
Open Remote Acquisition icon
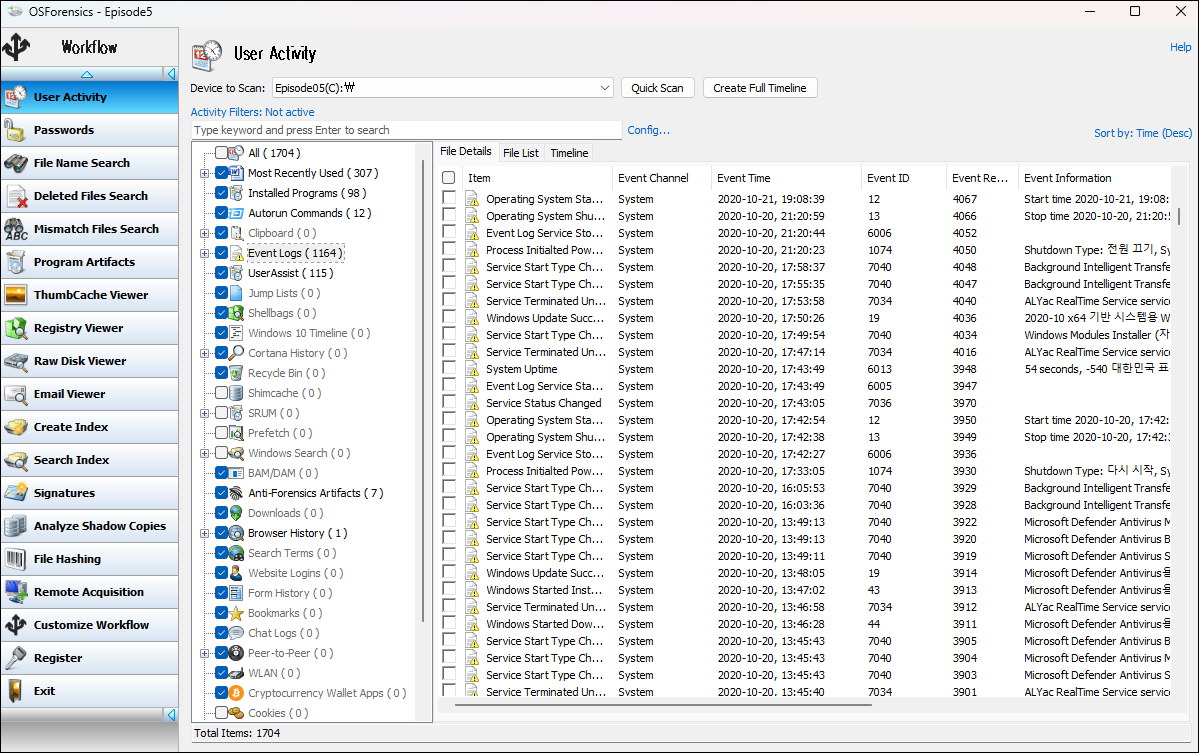pos(15,592)
